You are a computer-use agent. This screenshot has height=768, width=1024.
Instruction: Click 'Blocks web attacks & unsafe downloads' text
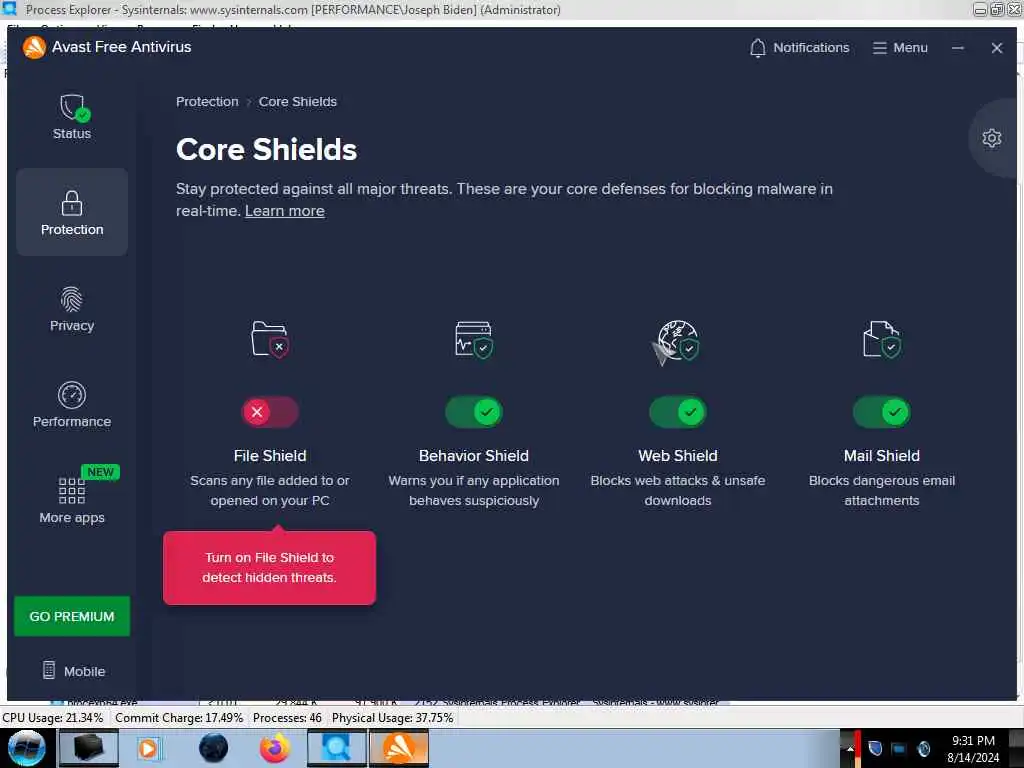678,490
